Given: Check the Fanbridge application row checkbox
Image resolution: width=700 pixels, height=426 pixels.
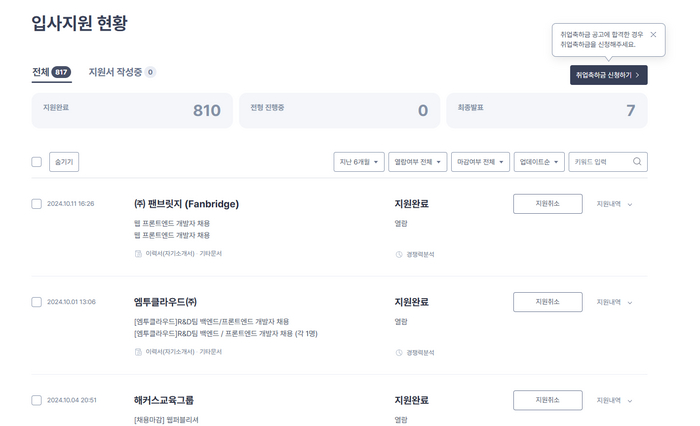Looking at the screenshot, I should (37, 204).
